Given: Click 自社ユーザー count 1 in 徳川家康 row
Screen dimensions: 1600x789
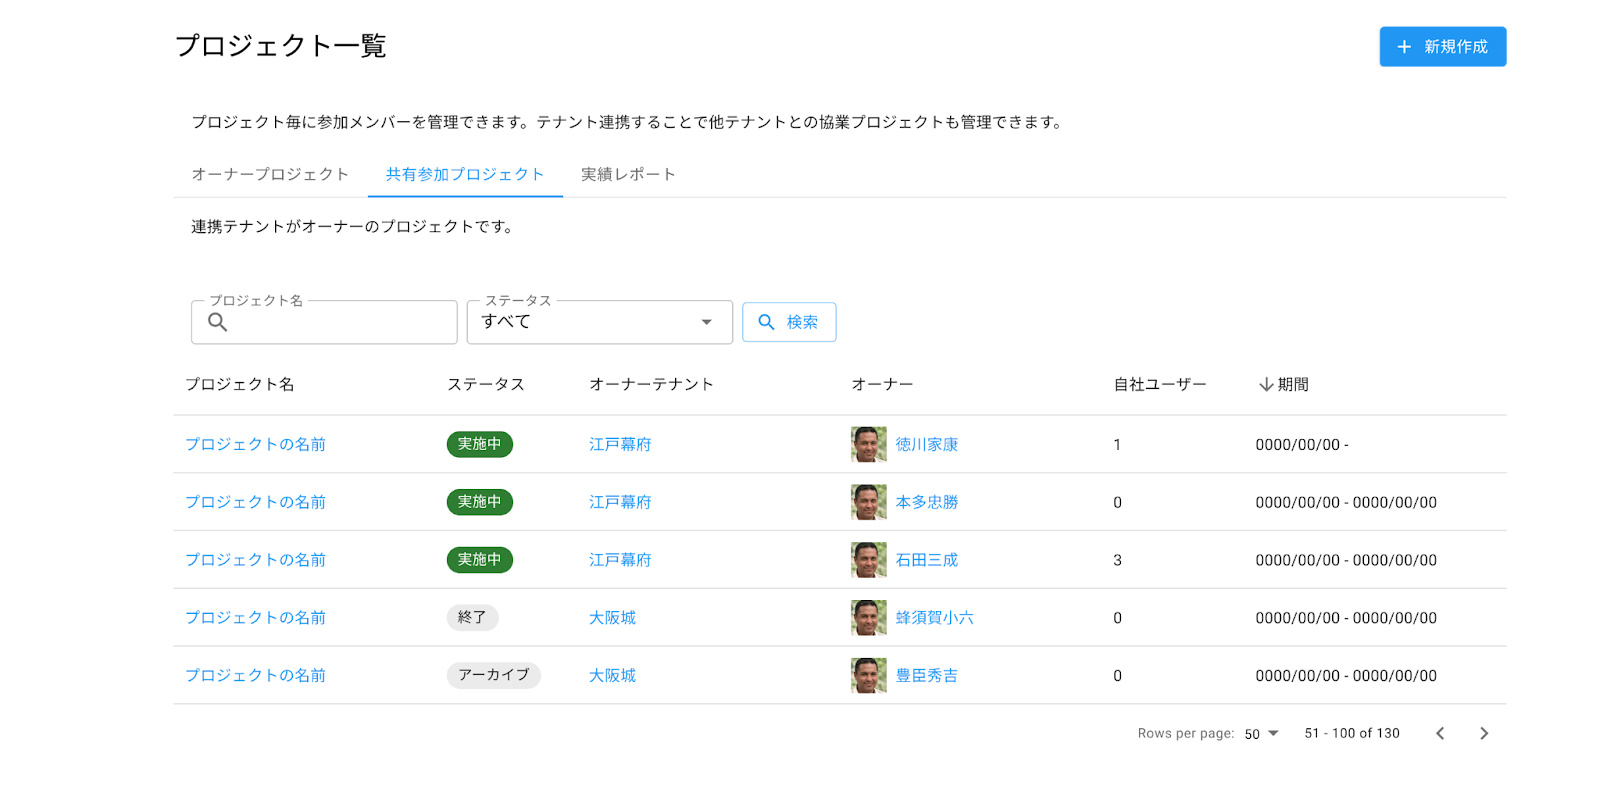Looking at the screenshot, I should (1117, 445).
